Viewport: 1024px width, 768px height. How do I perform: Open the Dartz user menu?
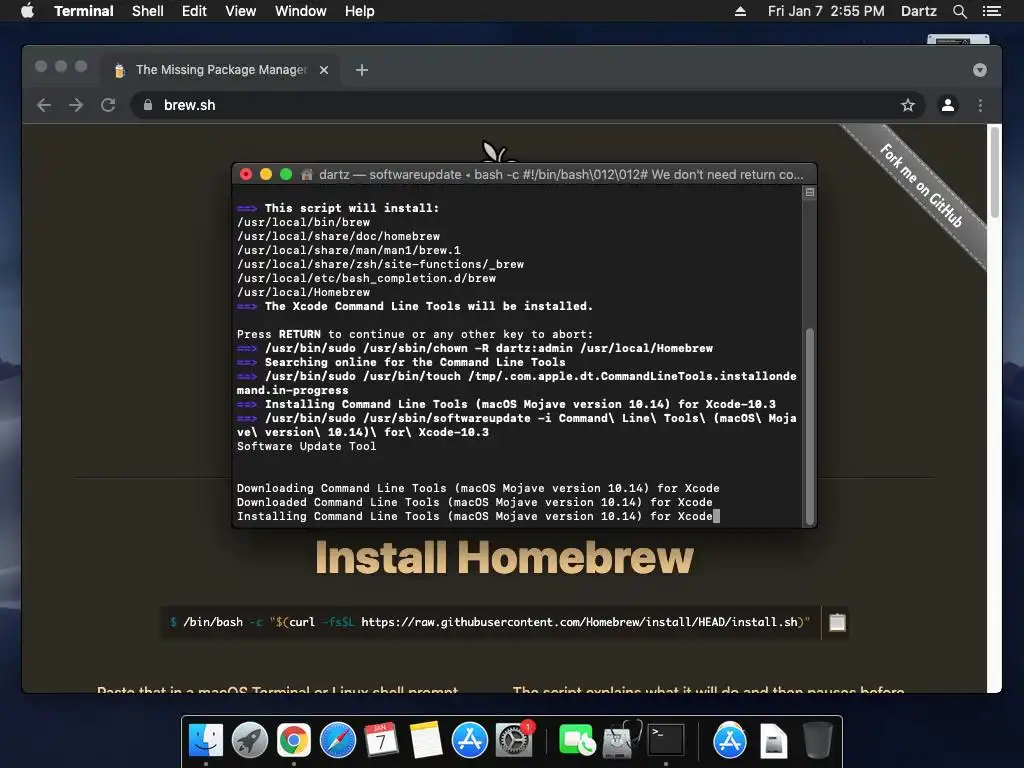(x=918, y=11)
